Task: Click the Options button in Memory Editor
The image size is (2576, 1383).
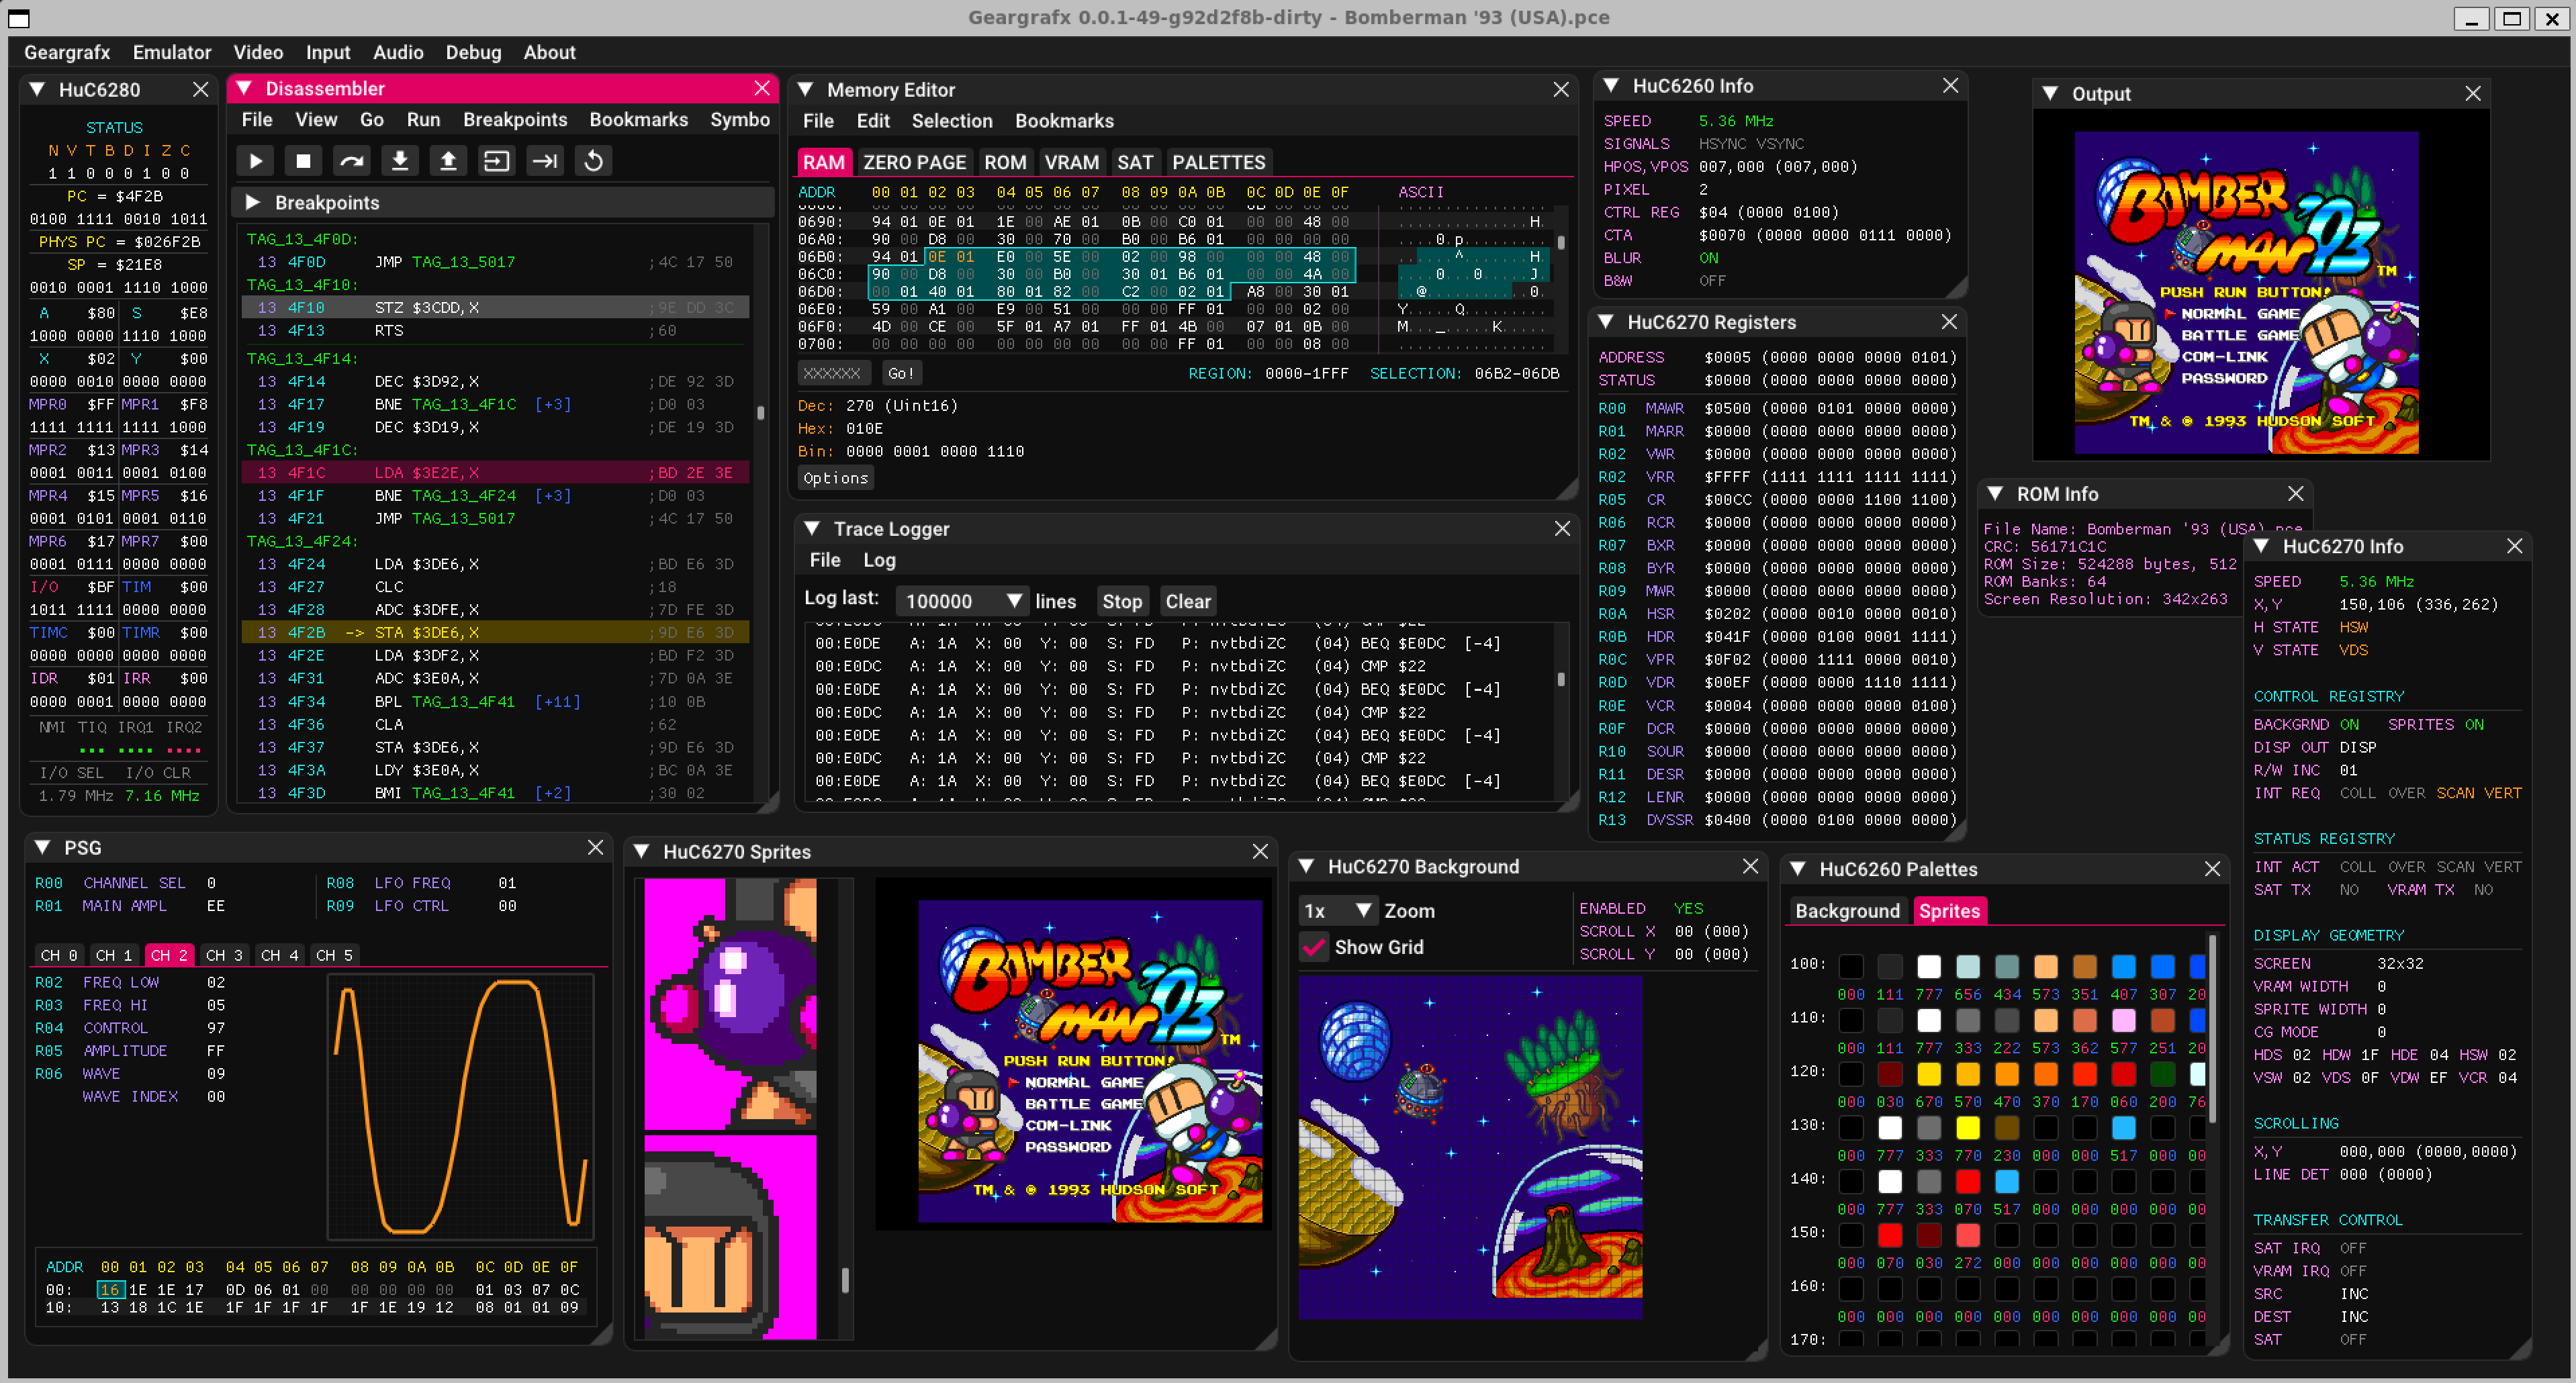Action: point(836,478)
